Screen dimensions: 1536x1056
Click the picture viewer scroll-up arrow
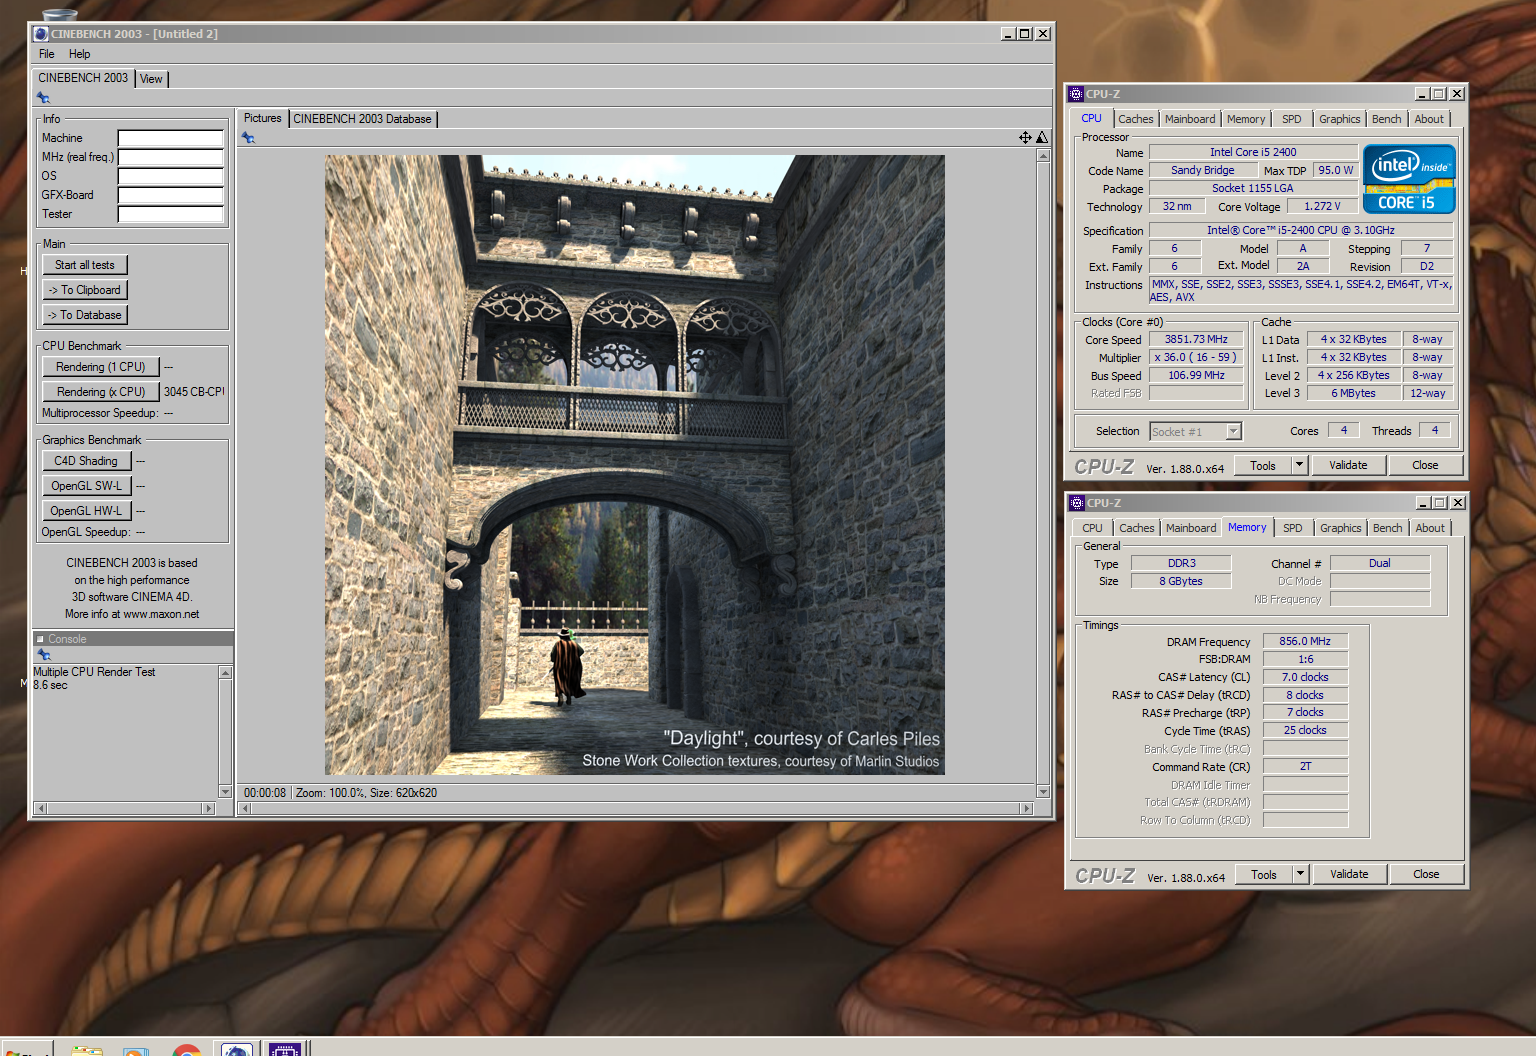pos(1043,155)
